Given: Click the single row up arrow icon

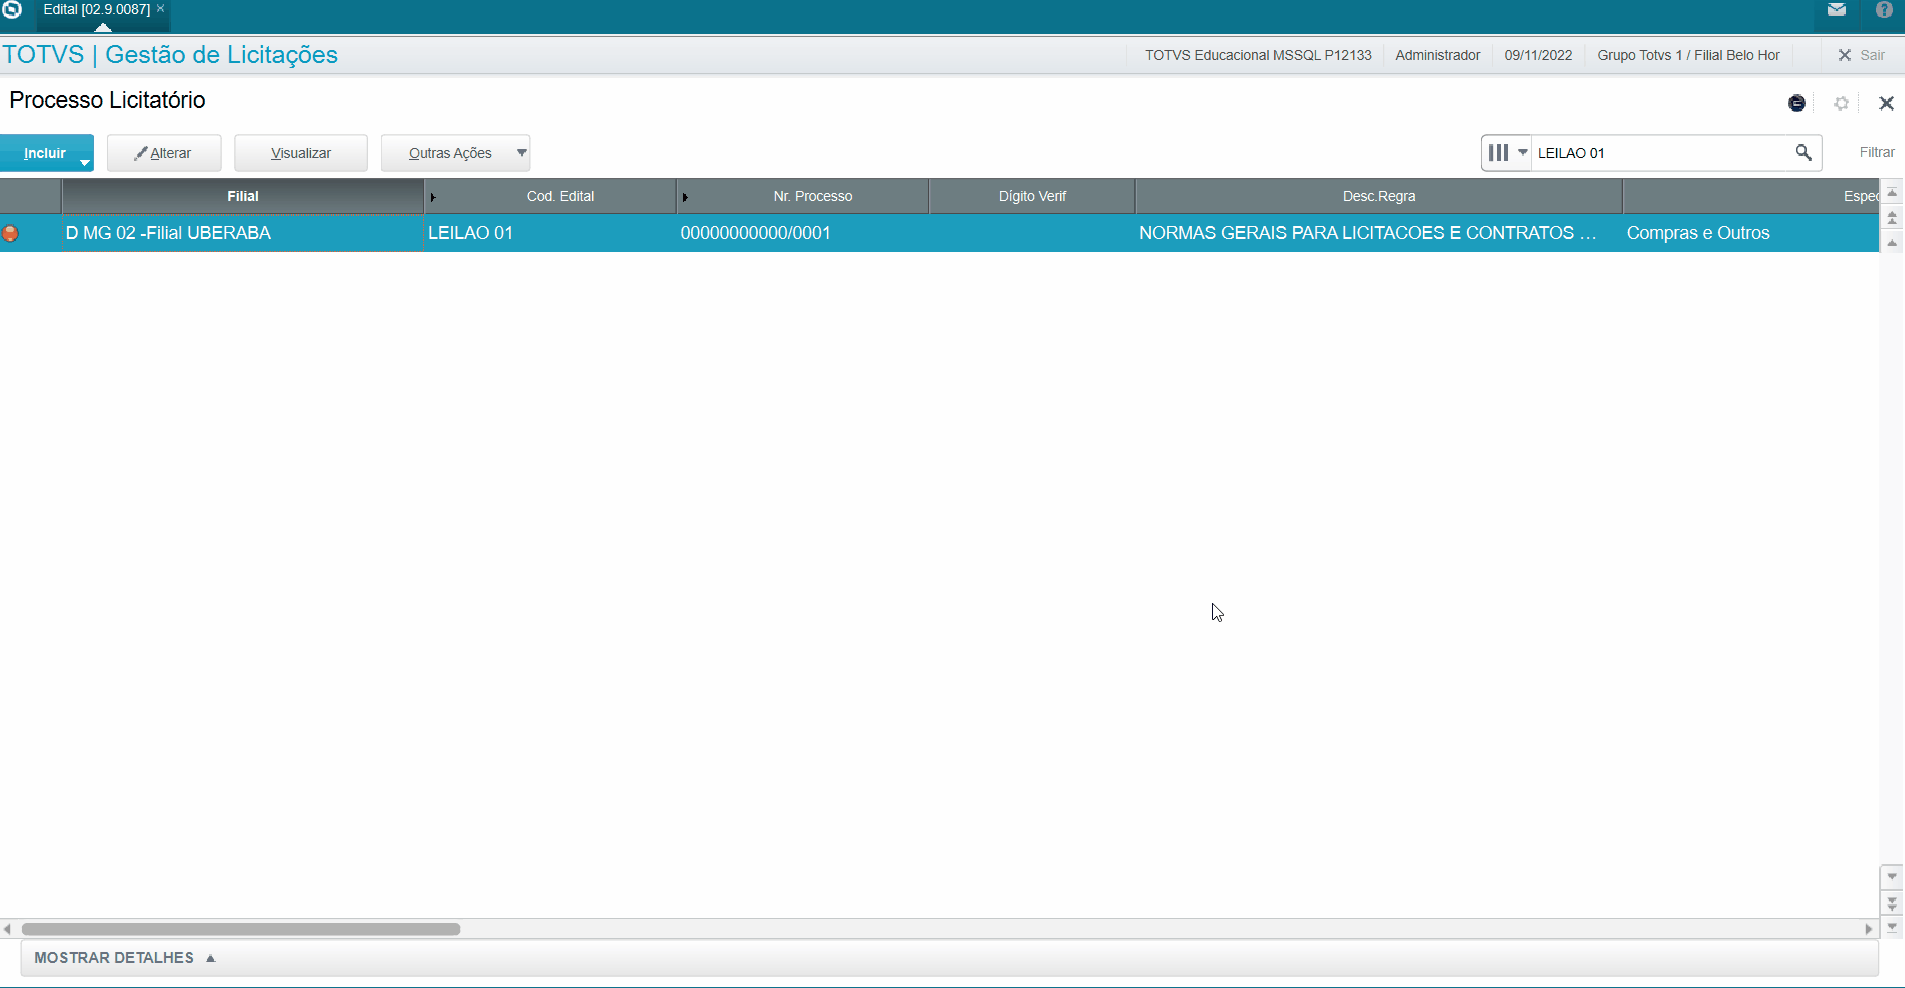Looking at the screenshot, I should [1892, 243].
